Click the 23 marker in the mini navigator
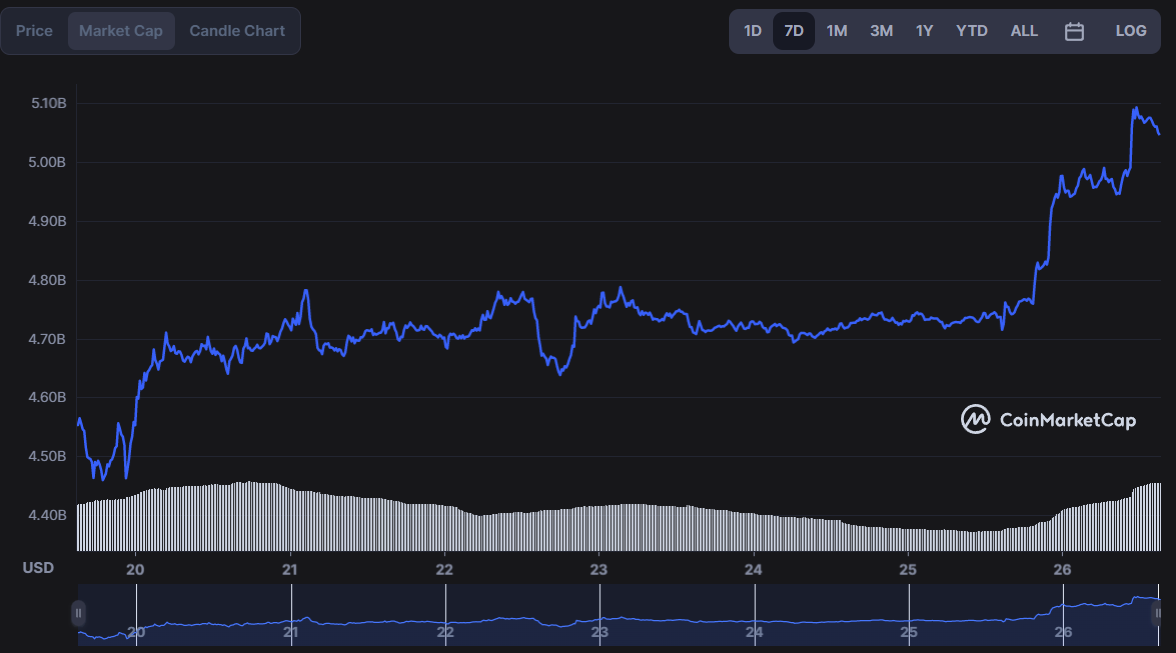 [599, 632]
